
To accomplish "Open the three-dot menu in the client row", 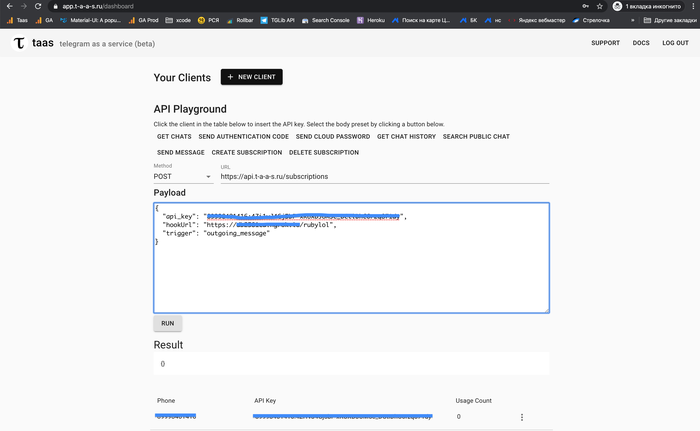I will tap(521, 417).
